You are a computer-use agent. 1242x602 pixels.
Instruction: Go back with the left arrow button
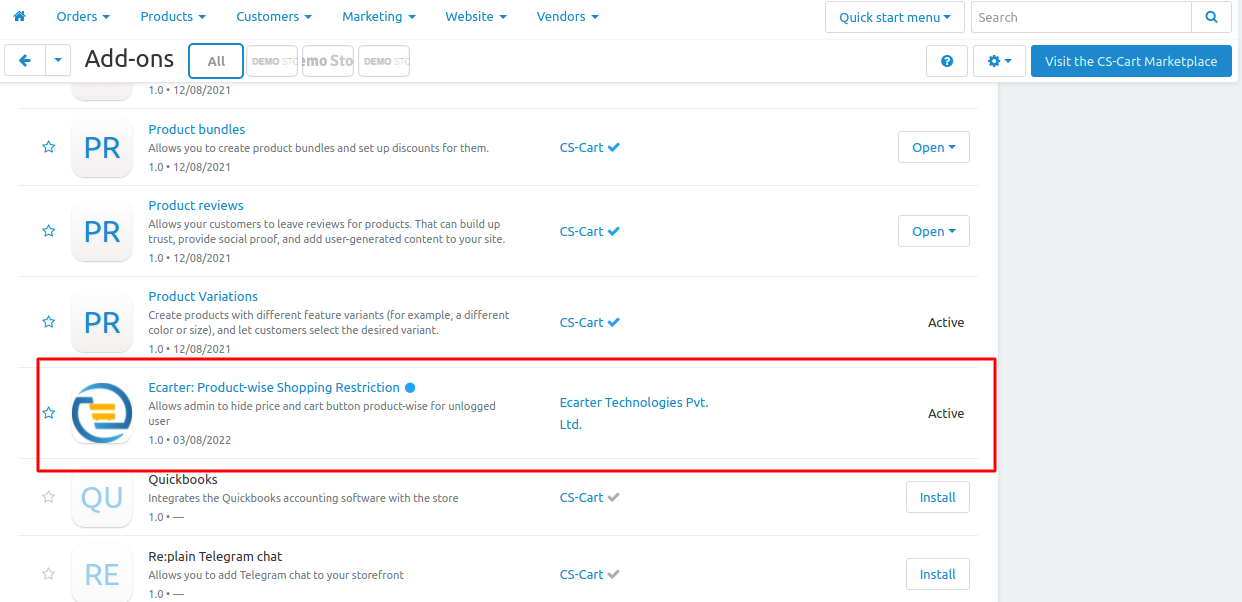[25, 60]
